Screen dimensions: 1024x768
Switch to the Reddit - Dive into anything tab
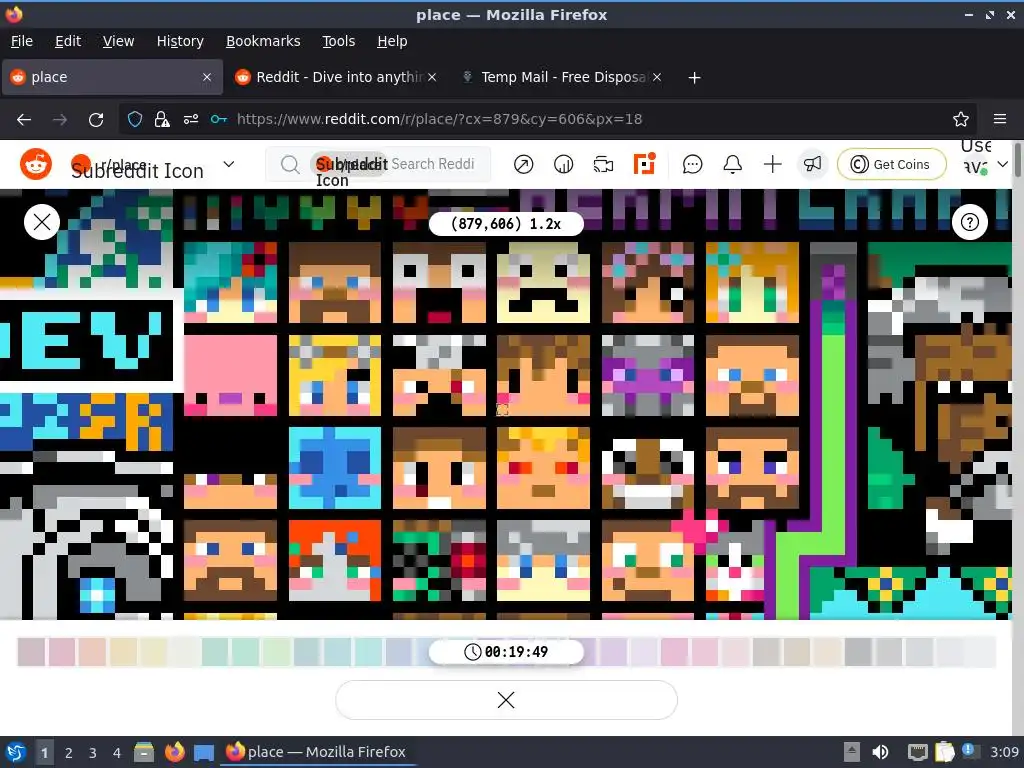(x=336, y=77)
